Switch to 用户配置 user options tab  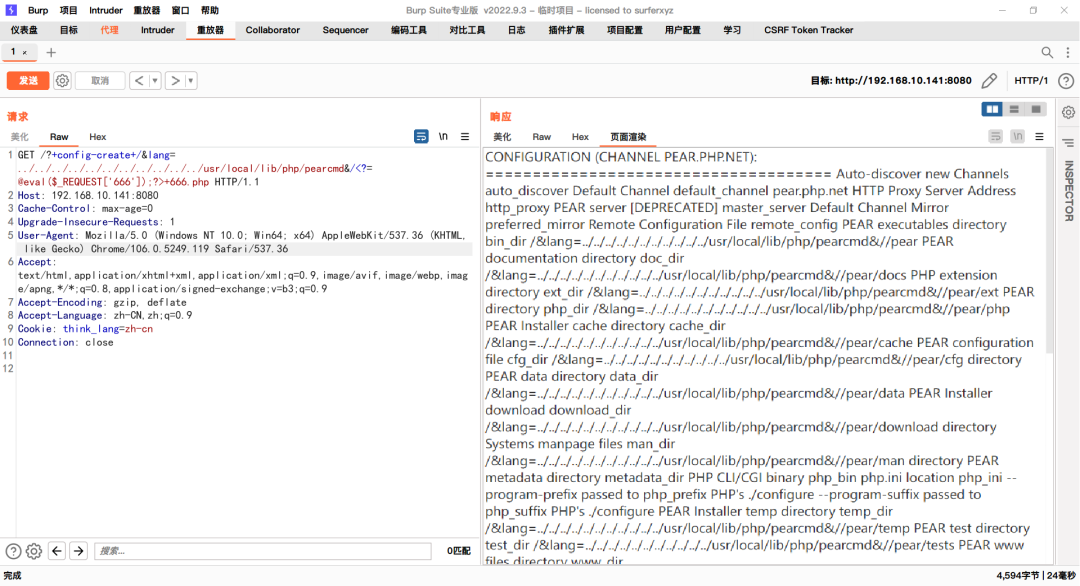683,30
